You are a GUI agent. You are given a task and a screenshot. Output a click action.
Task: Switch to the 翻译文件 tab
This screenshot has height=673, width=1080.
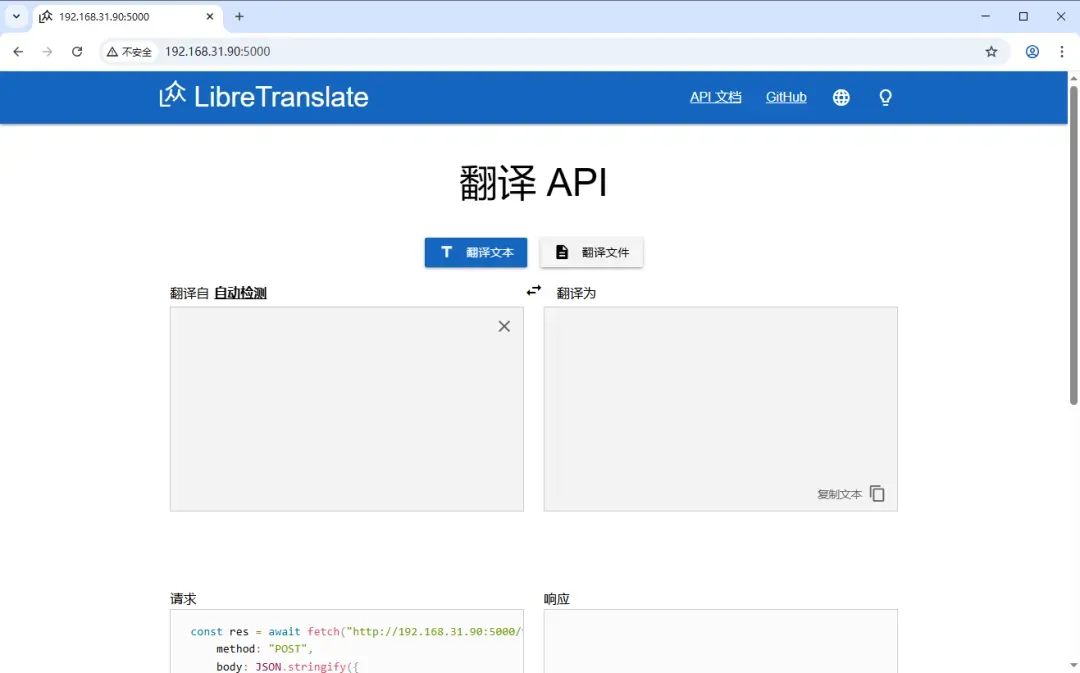point(592,253)
